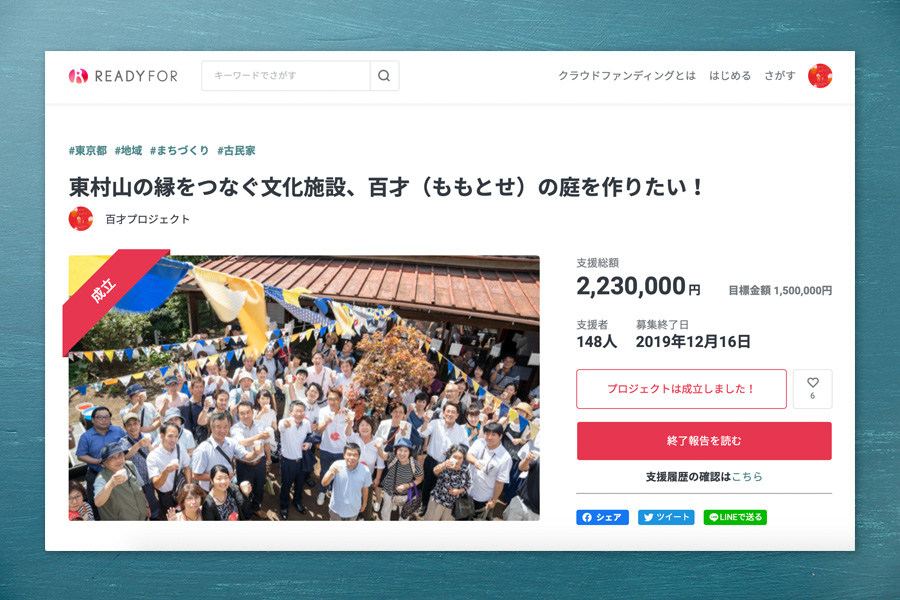Click the #まちづくり tag
Screen dimensions: 900x600
click(x=179, y=150)
